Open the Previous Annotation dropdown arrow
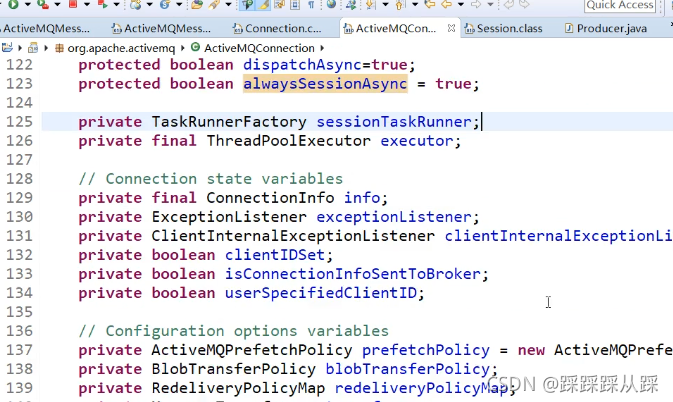The width and height of the screenshot is (673, 402). (415, 5)
